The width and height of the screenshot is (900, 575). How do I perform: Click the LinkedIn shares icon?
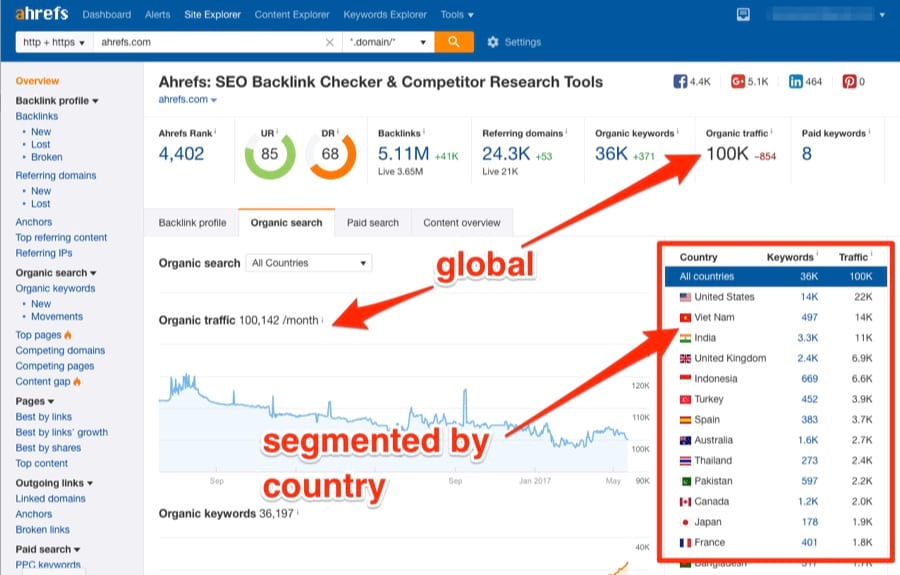click(x=796, y=81)
